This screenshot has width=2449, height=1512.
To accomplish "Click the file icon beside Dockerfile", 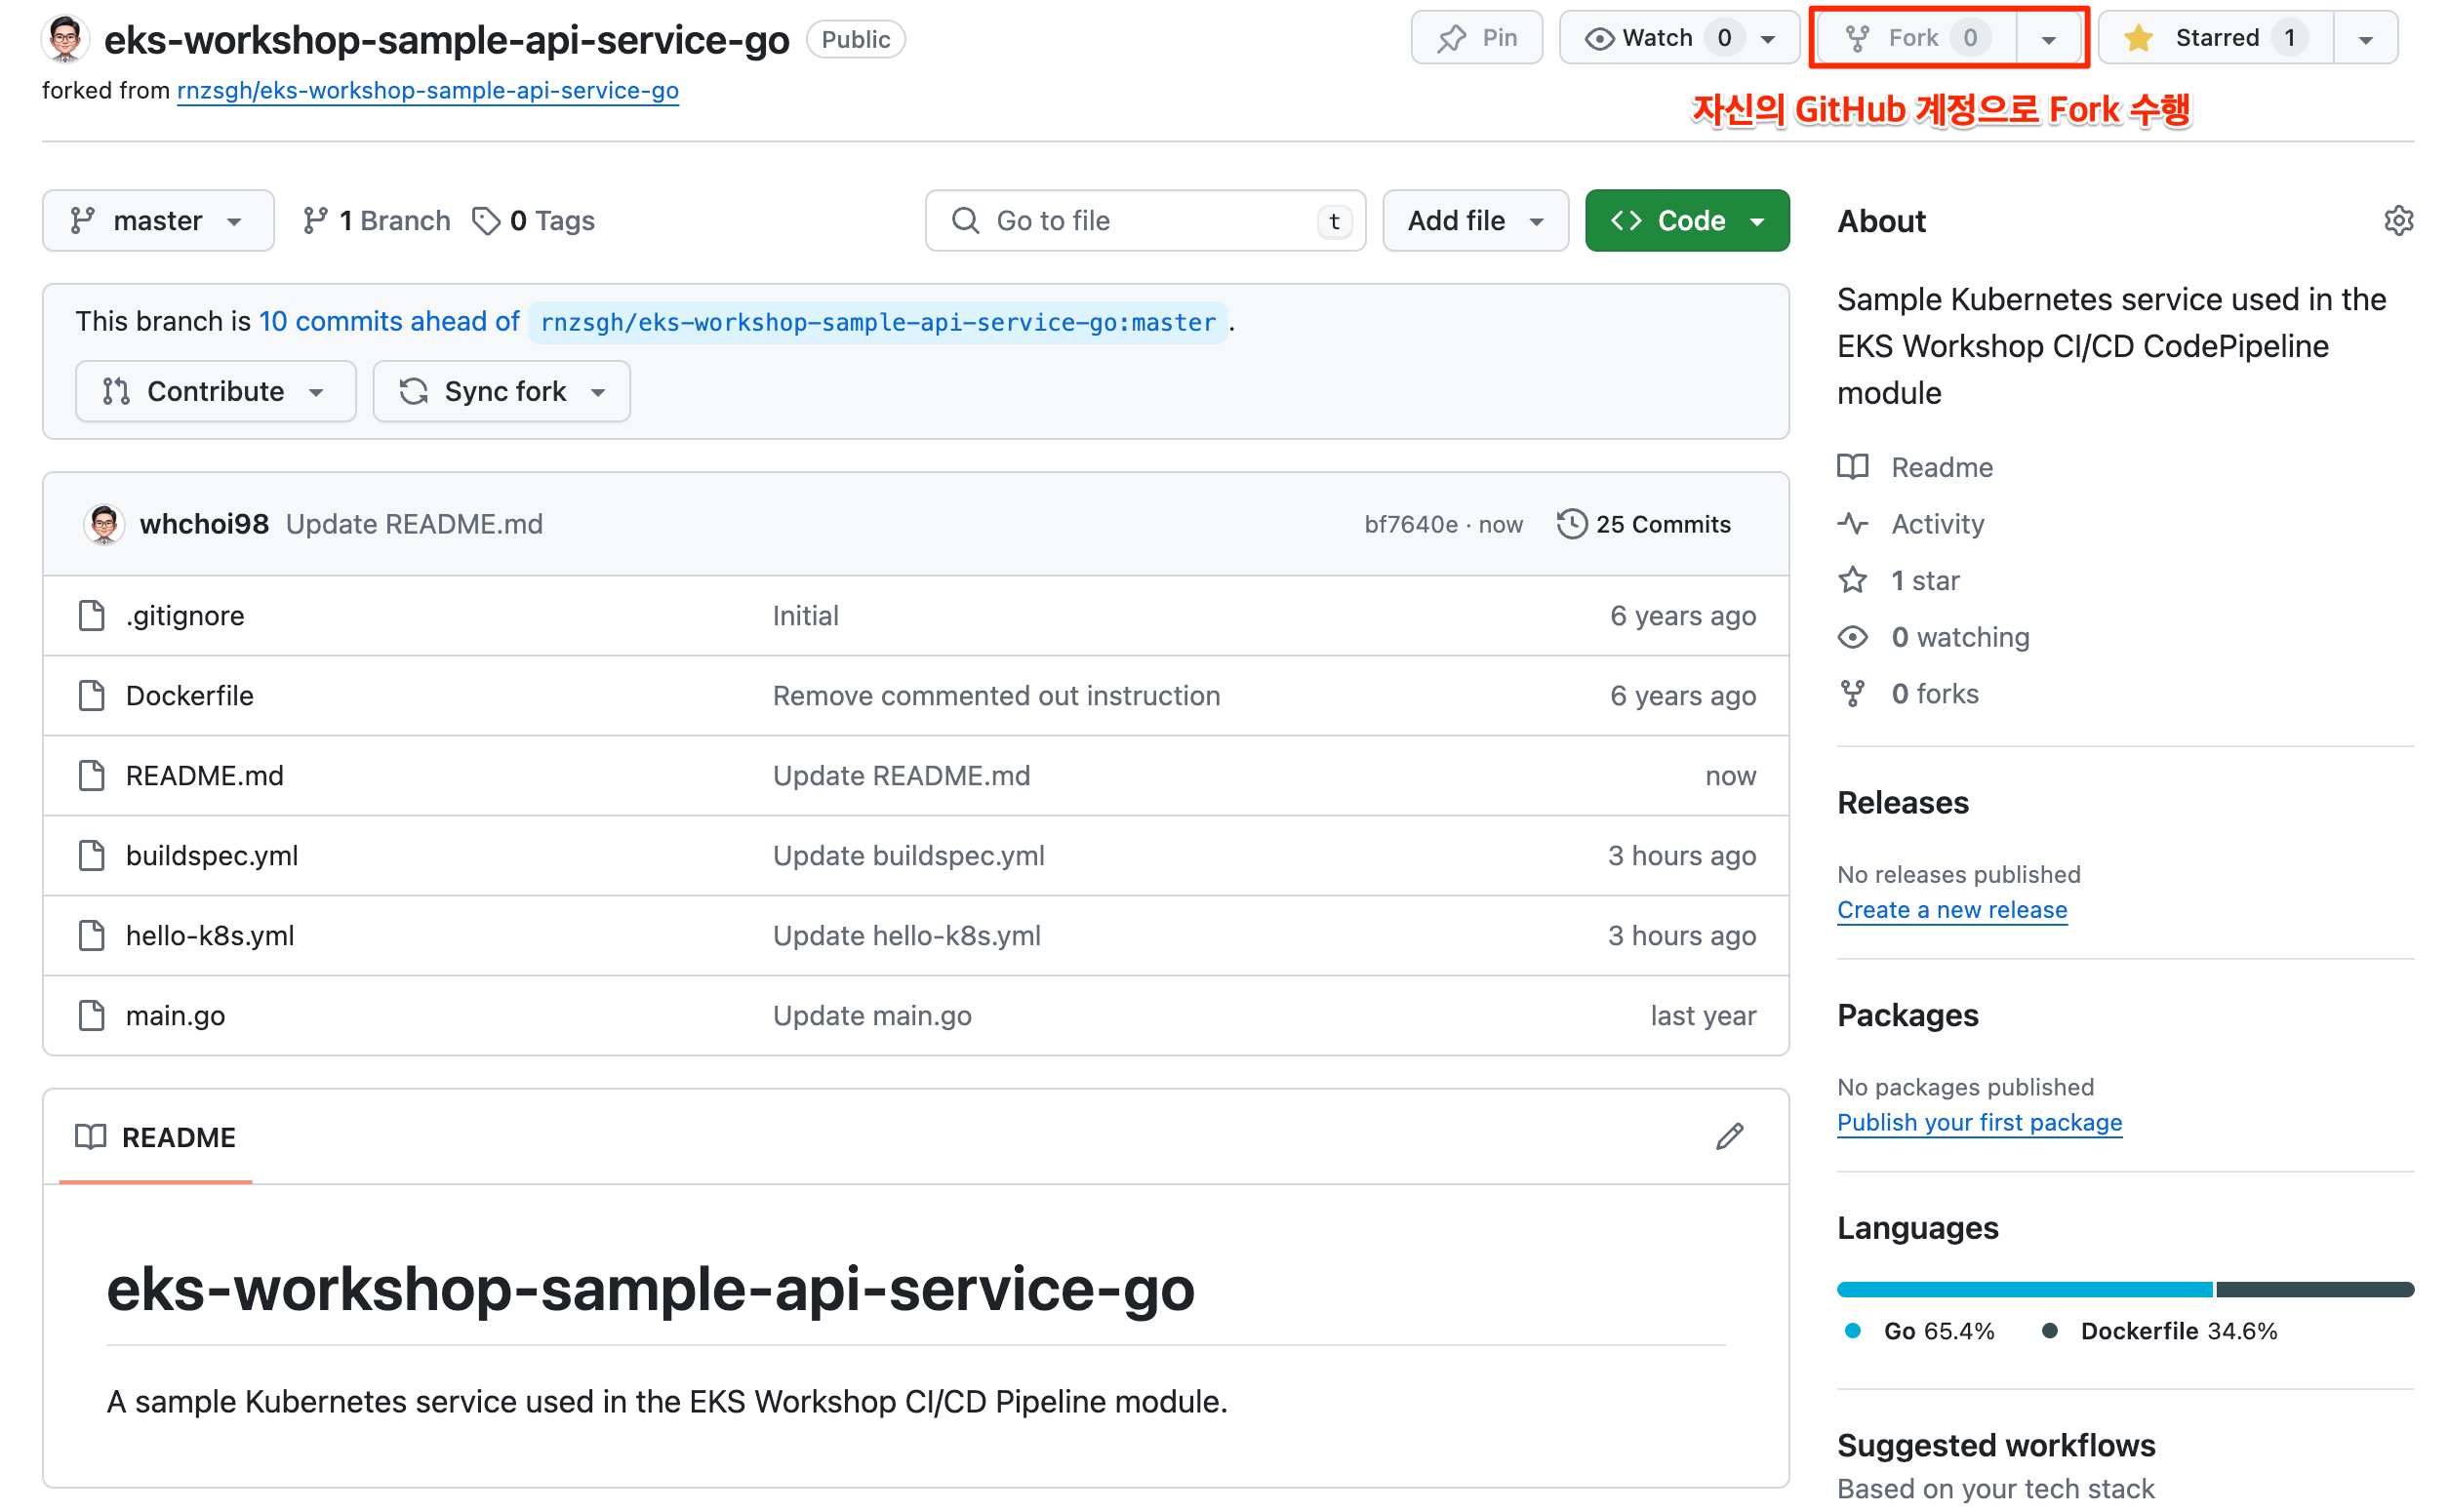I will tap(92, 696).
